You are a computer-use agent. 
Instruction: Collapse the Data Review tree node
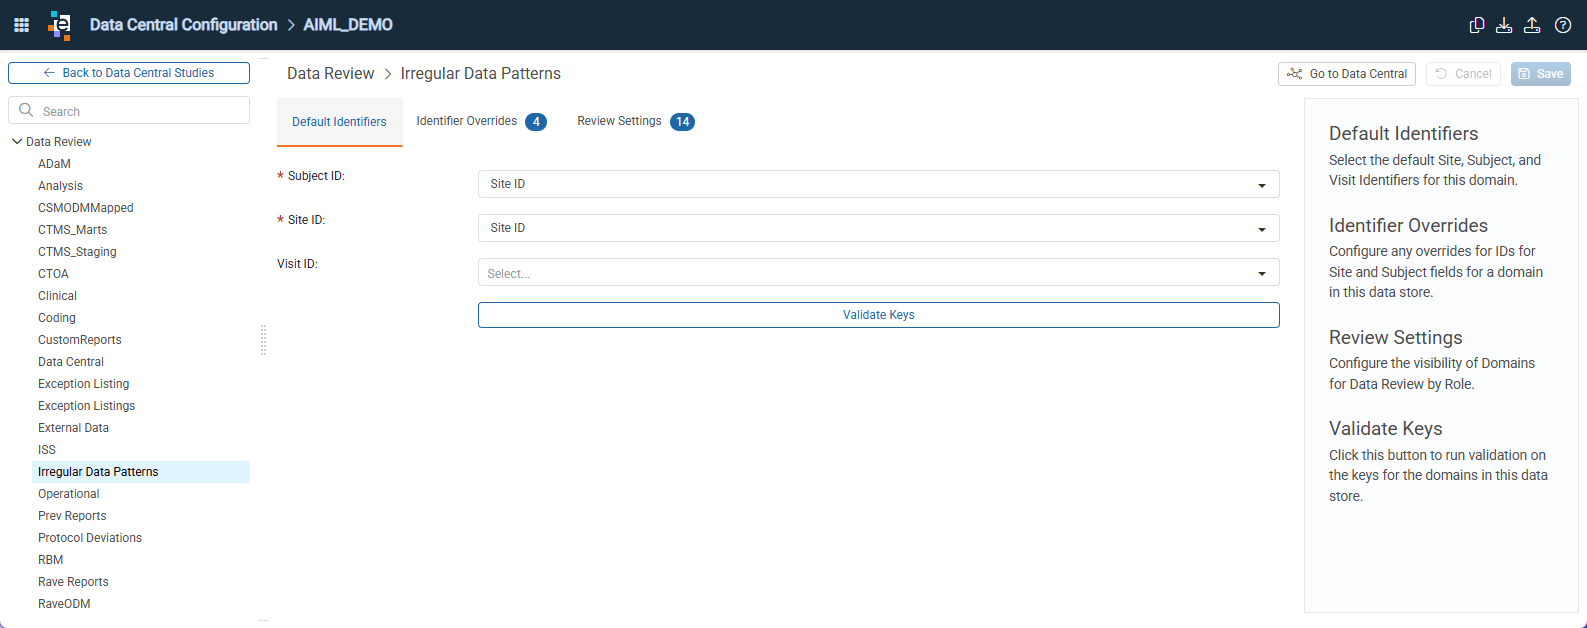pyautogui.click(x=17, y=141)
